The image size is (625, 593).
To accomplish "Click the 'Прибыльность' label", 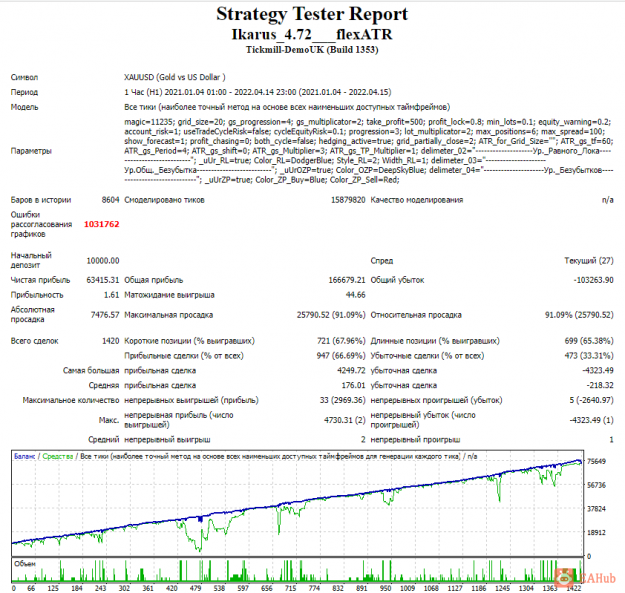I will point(37,295).
